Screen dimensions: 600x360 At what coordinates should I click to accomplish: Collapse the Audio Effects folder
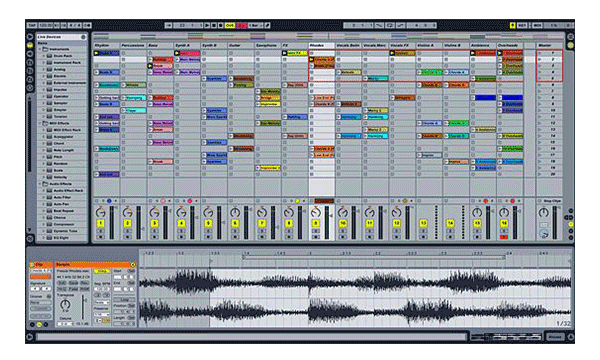40,184
